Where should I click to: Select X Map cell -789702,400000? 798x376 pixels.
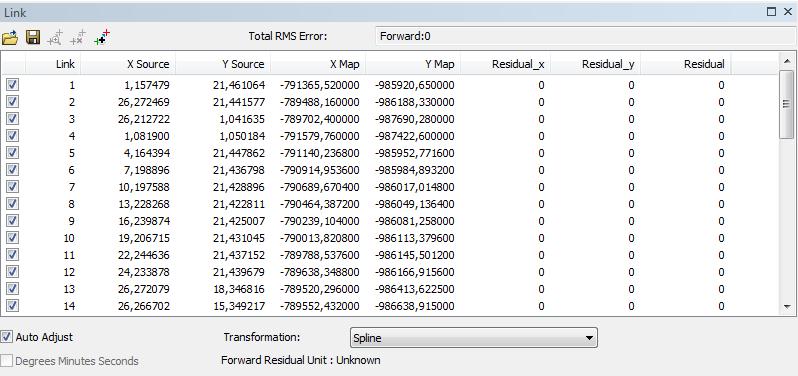pyautogui.click(x=320, y=119)
